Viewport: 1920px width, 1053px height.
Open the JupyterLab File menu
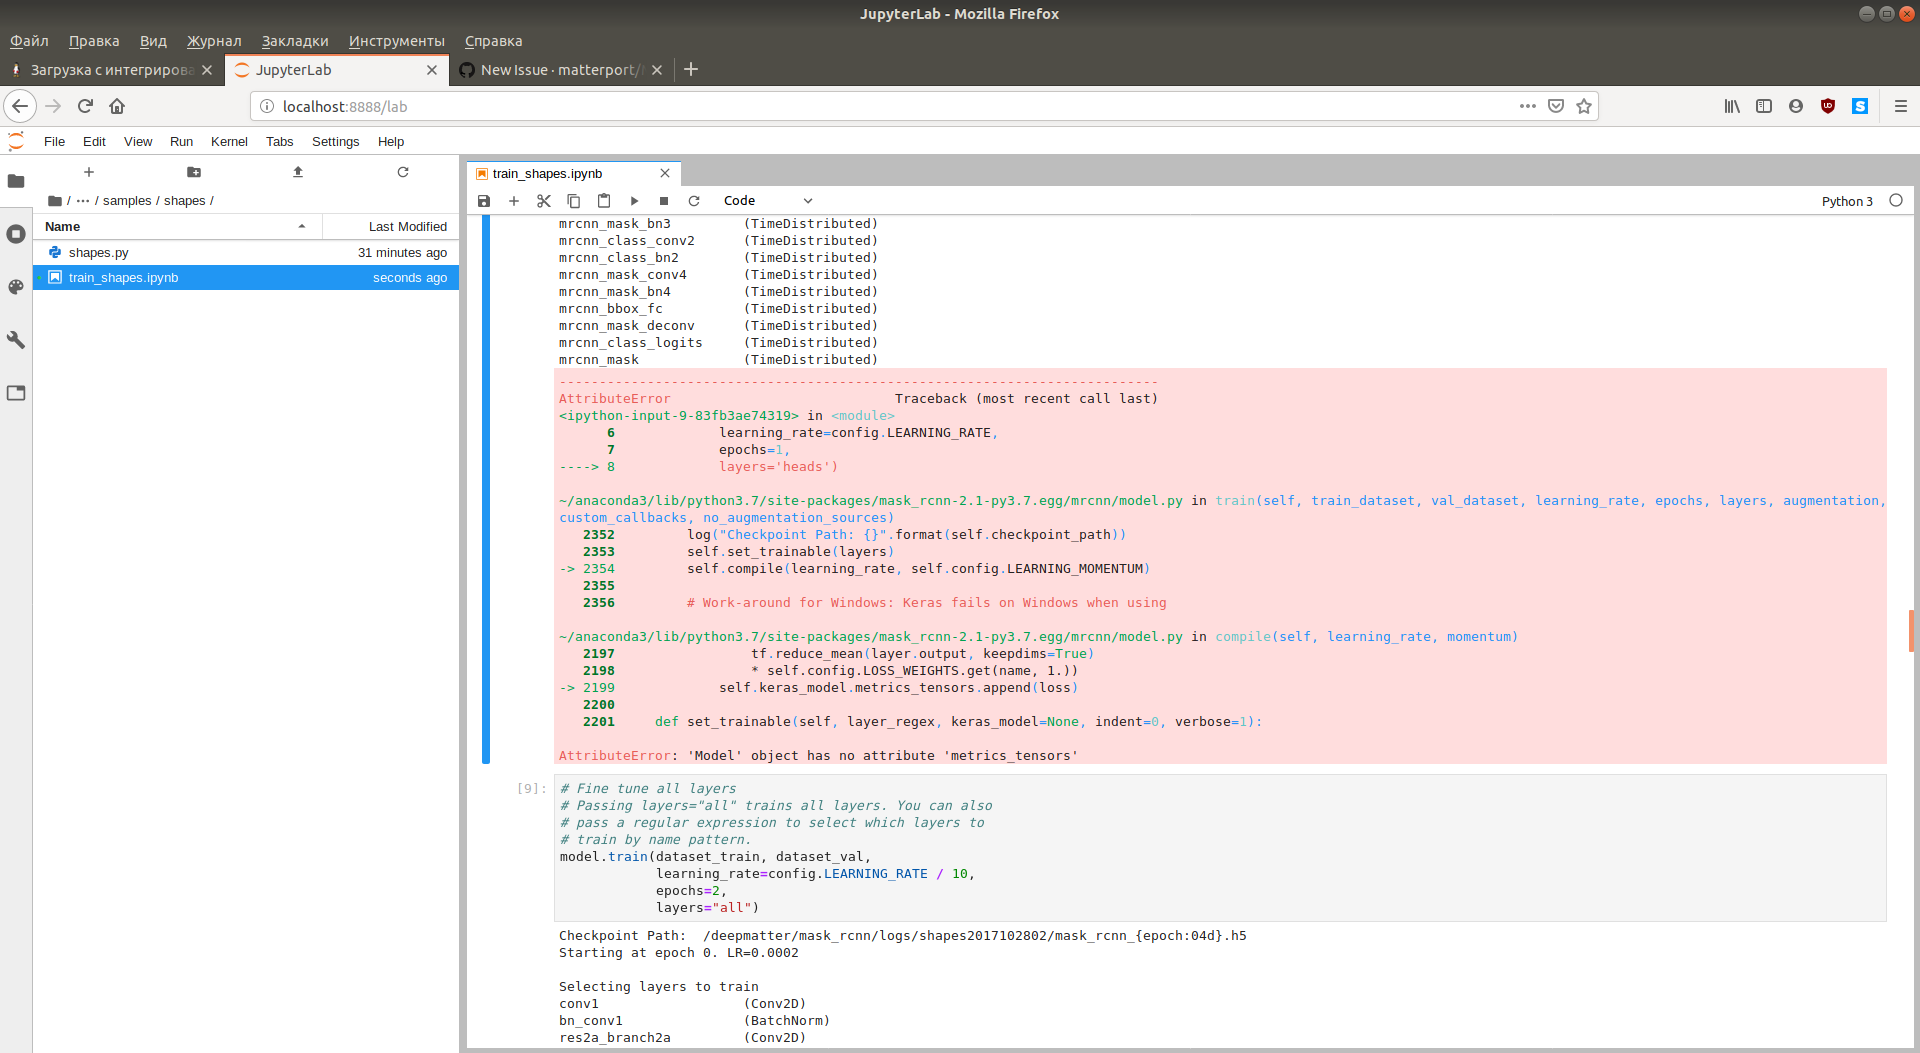coord(54,142)
